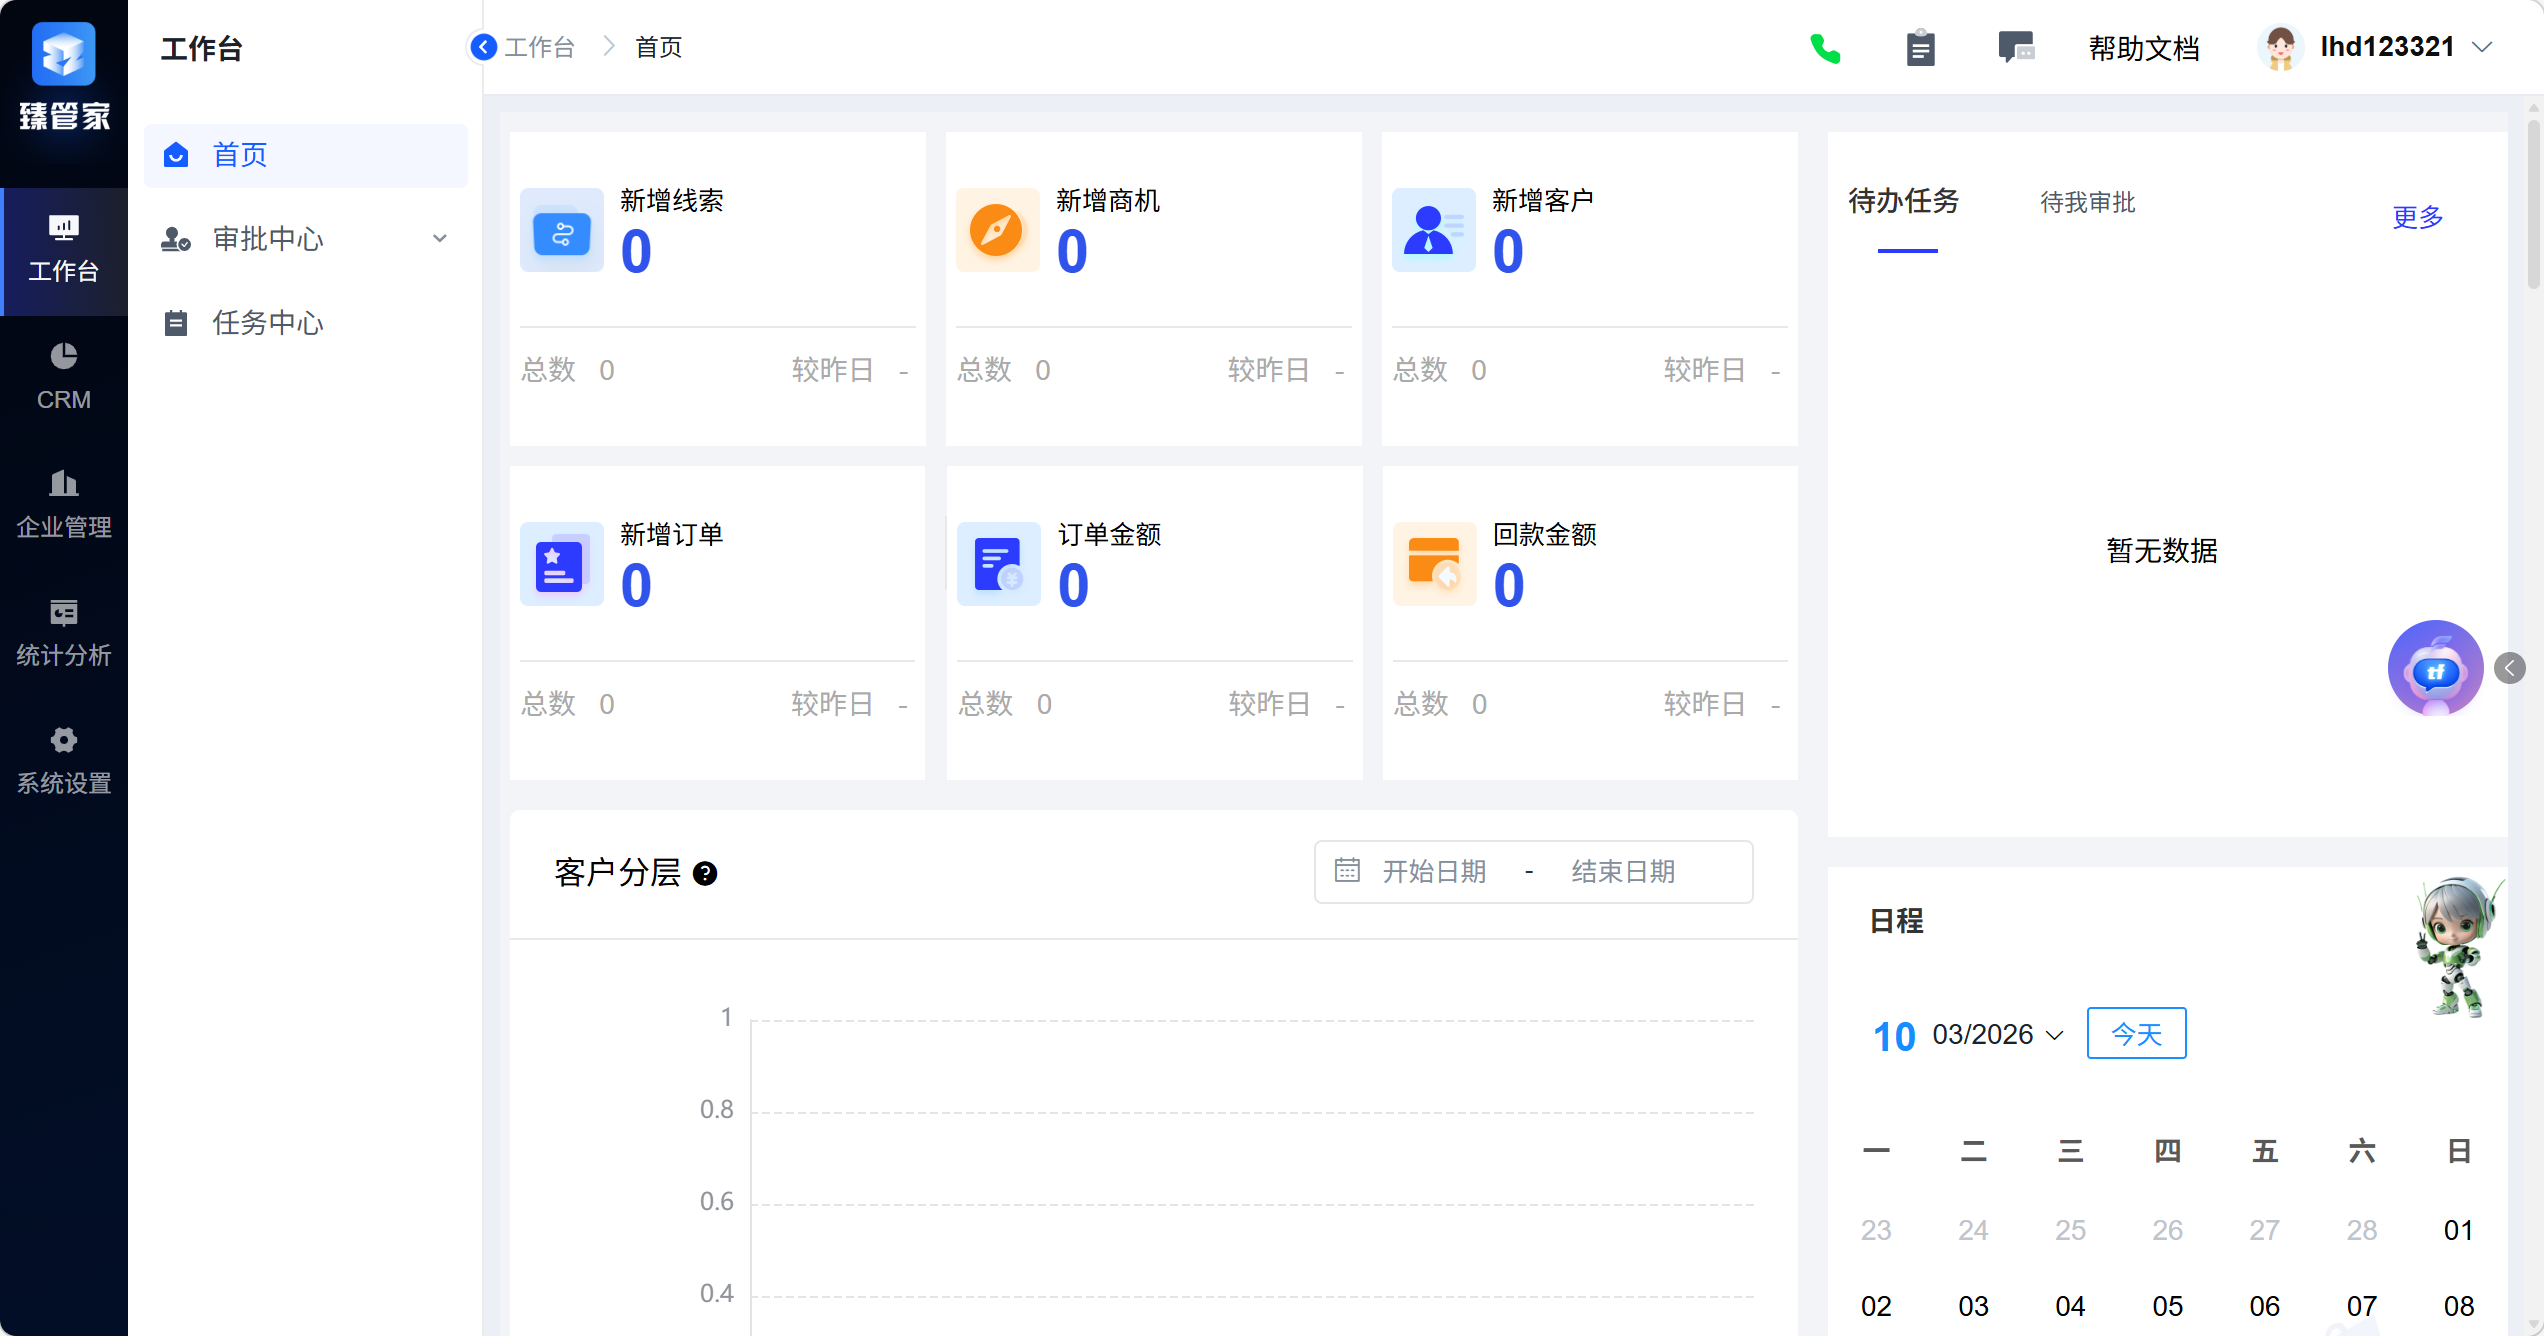The height and width of the screenshot is (1336, 2544).
Task: Click the 更多 link in tasks panel
Action: [2417, 217]
